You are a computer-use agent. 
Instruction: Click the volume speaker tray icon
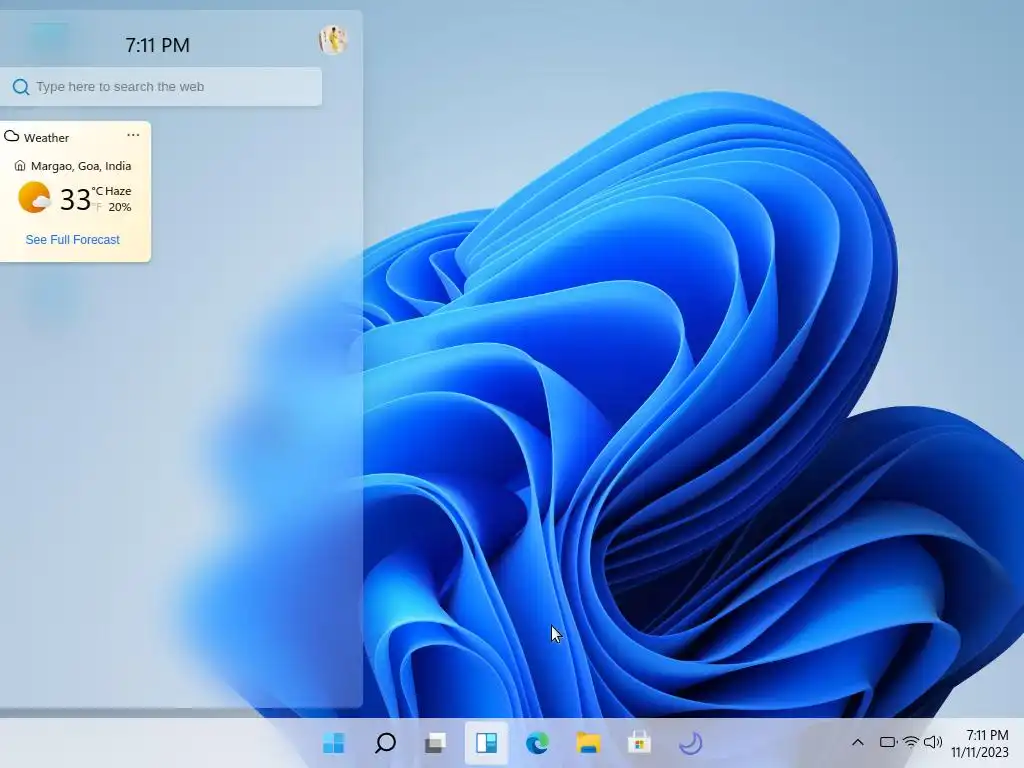(933, 742)
